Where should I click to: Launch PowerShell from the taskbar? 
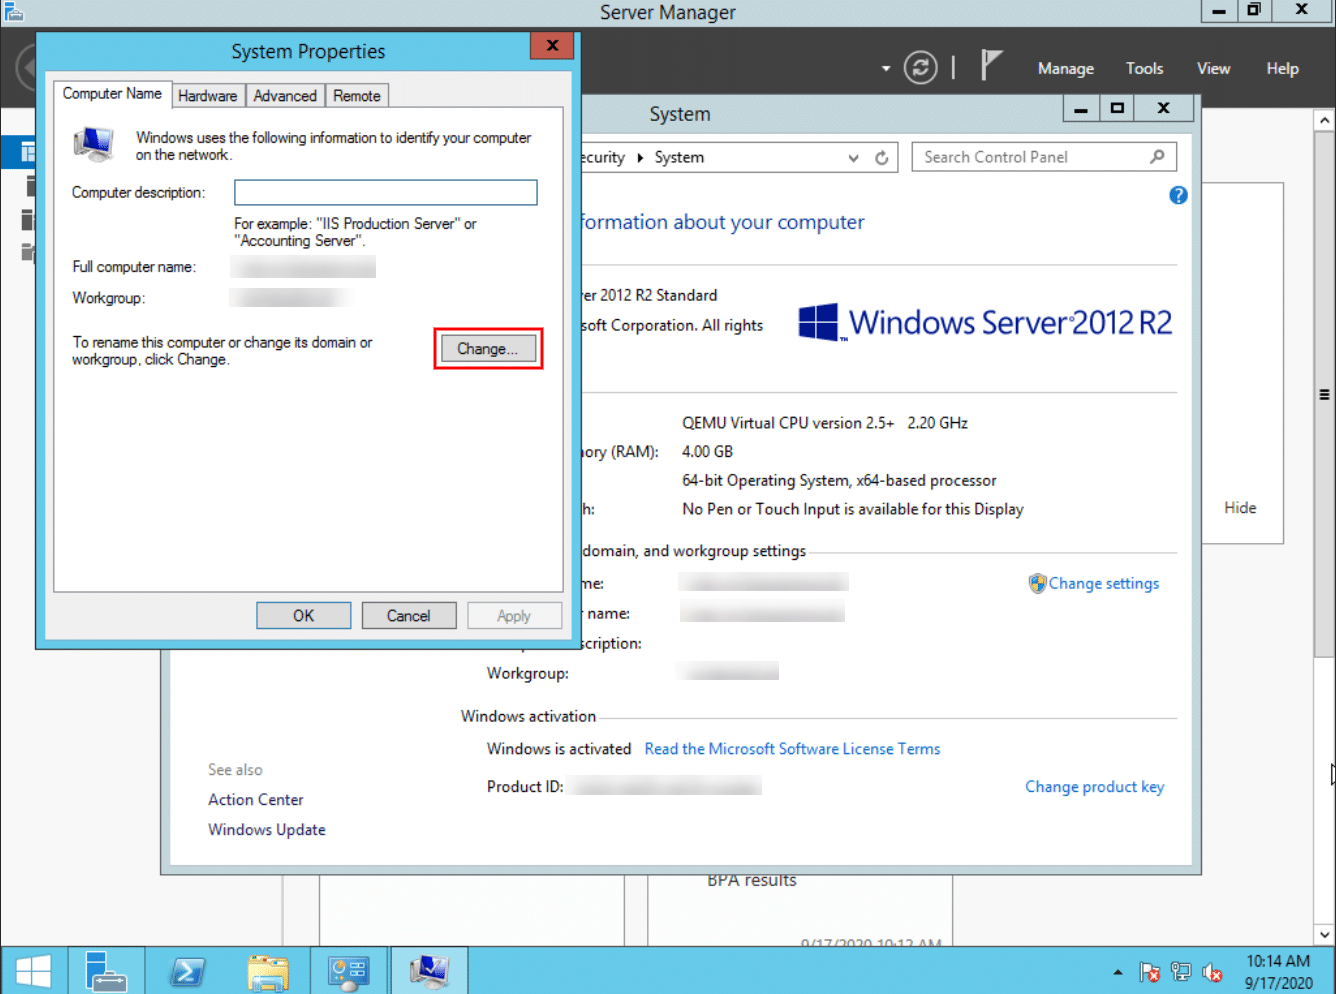(x=187, y=971)
